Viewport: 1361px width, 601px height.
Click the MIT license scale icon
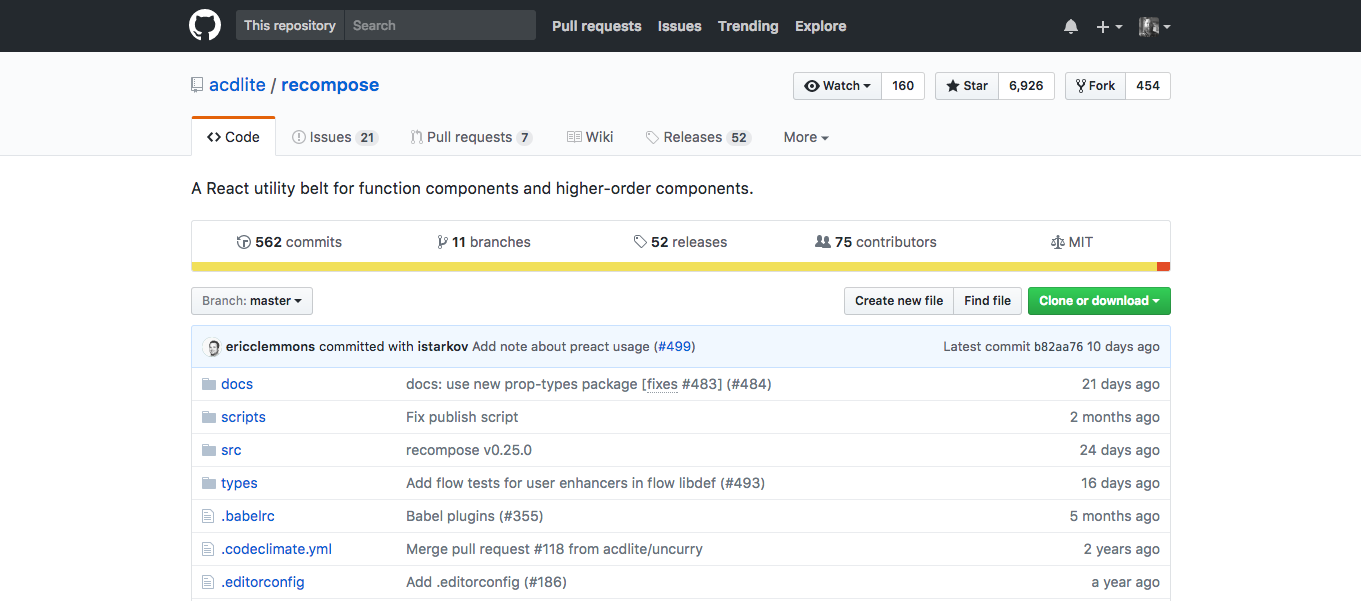[x=1058, y=242]
